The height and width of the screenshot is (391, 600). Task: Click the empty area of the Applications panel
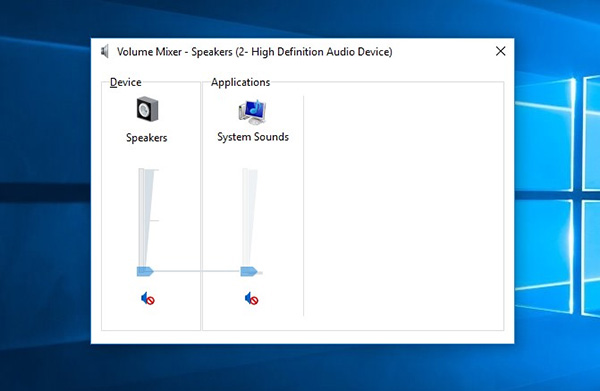404,207
